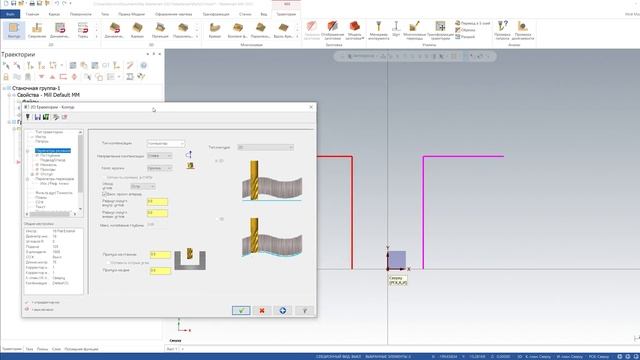Viewport: 640px width, 360px height.
Task: Select Параметры перехода in dialog tree
Action: 55,179
